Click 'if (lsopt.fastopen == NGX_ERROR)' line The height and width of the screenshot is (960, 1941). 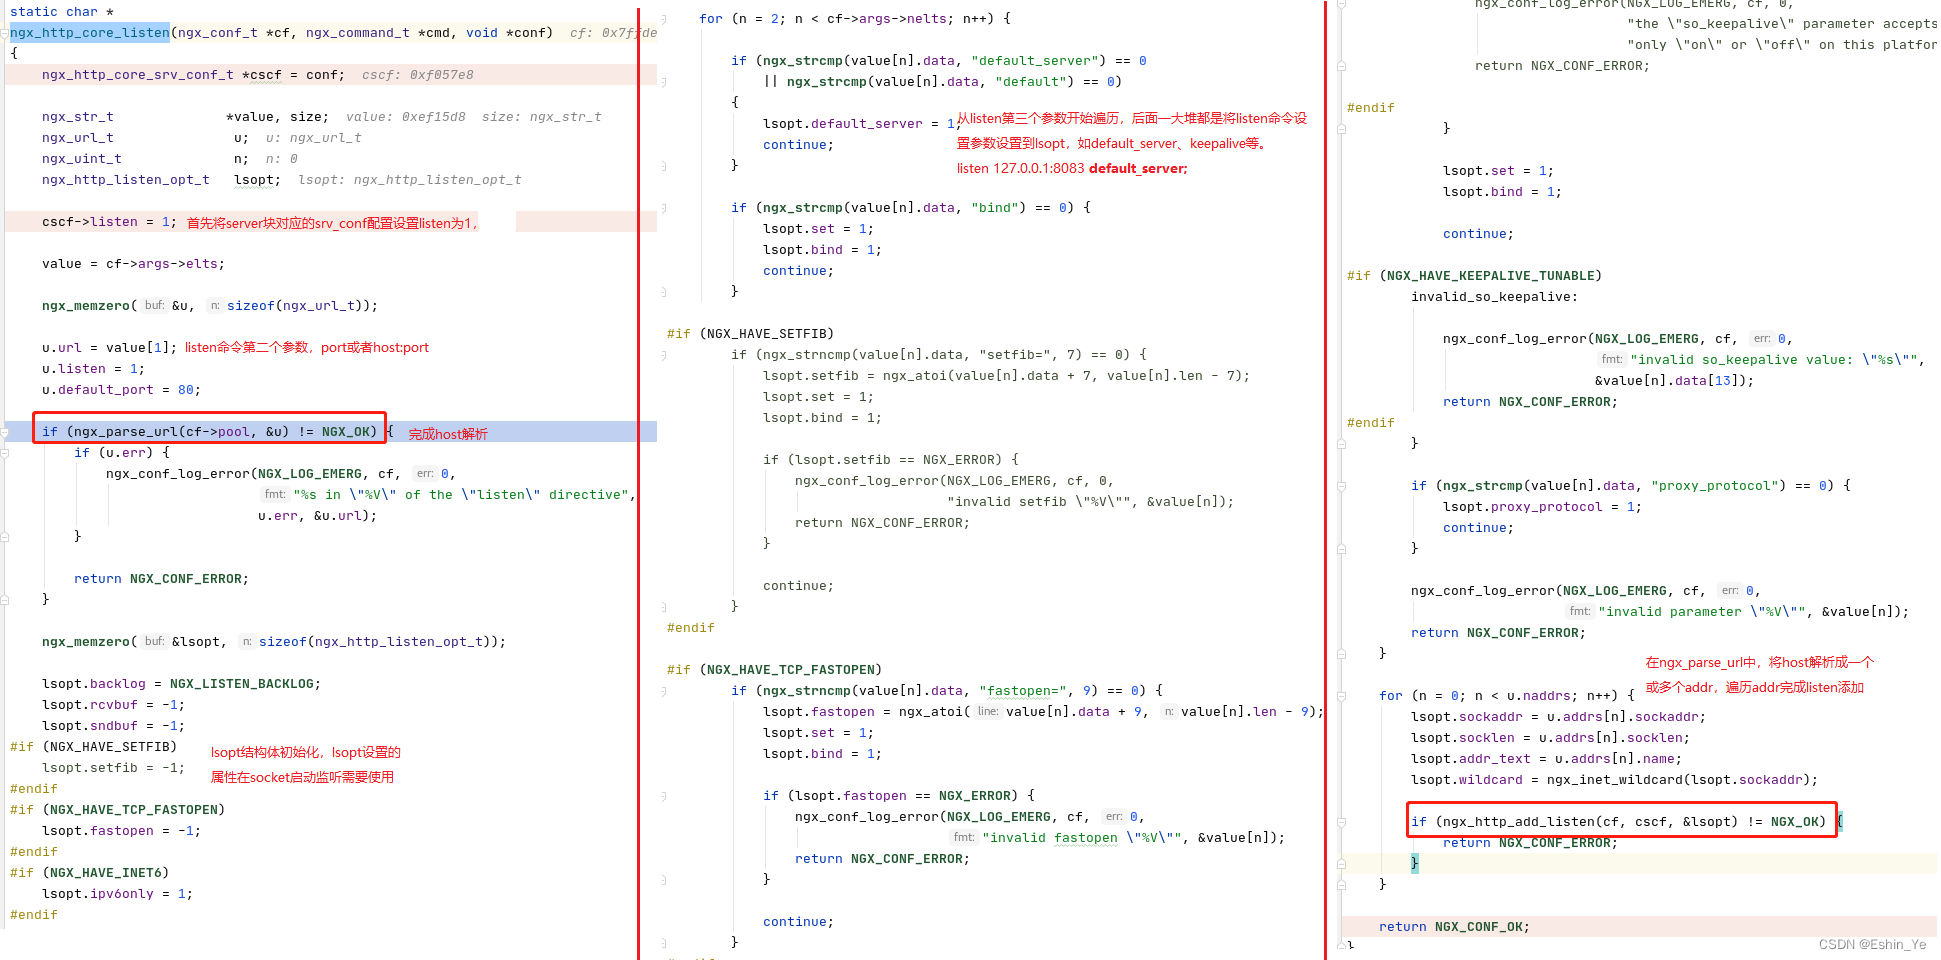pyautogui.click(x=899, y=796)
